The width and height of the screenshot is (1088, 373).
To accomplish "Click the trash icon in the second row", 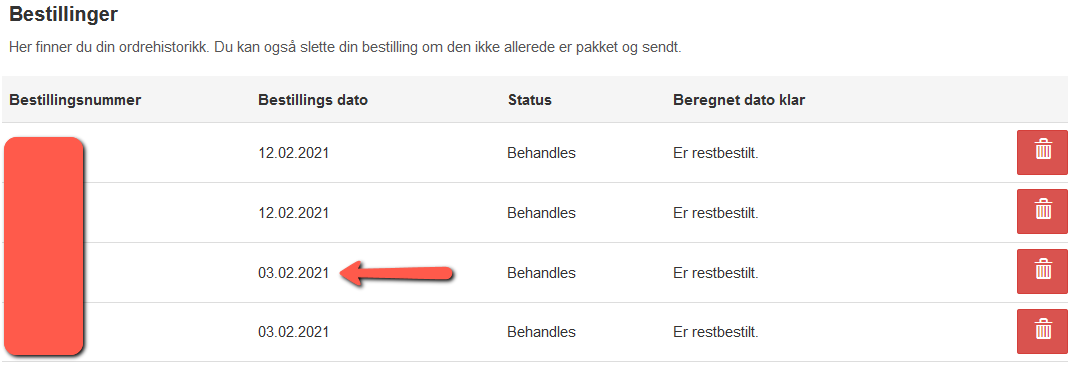I will [1042, 211].
